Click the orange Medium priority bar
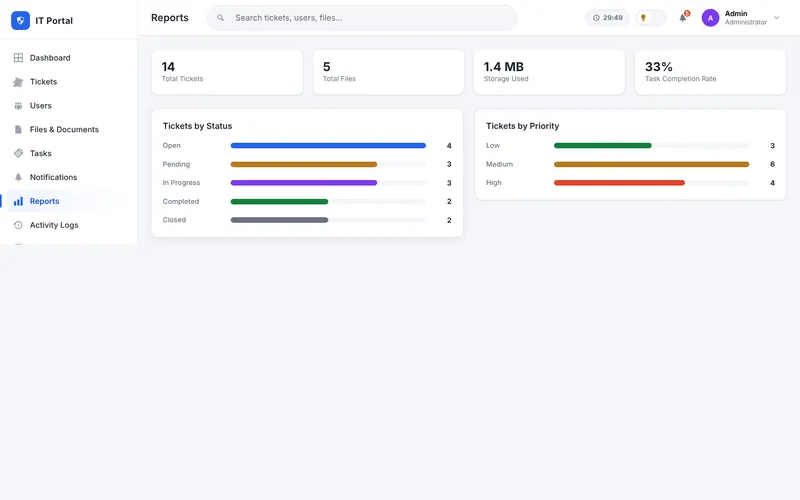This screenshot has width=800, height=500. (652, 164)
